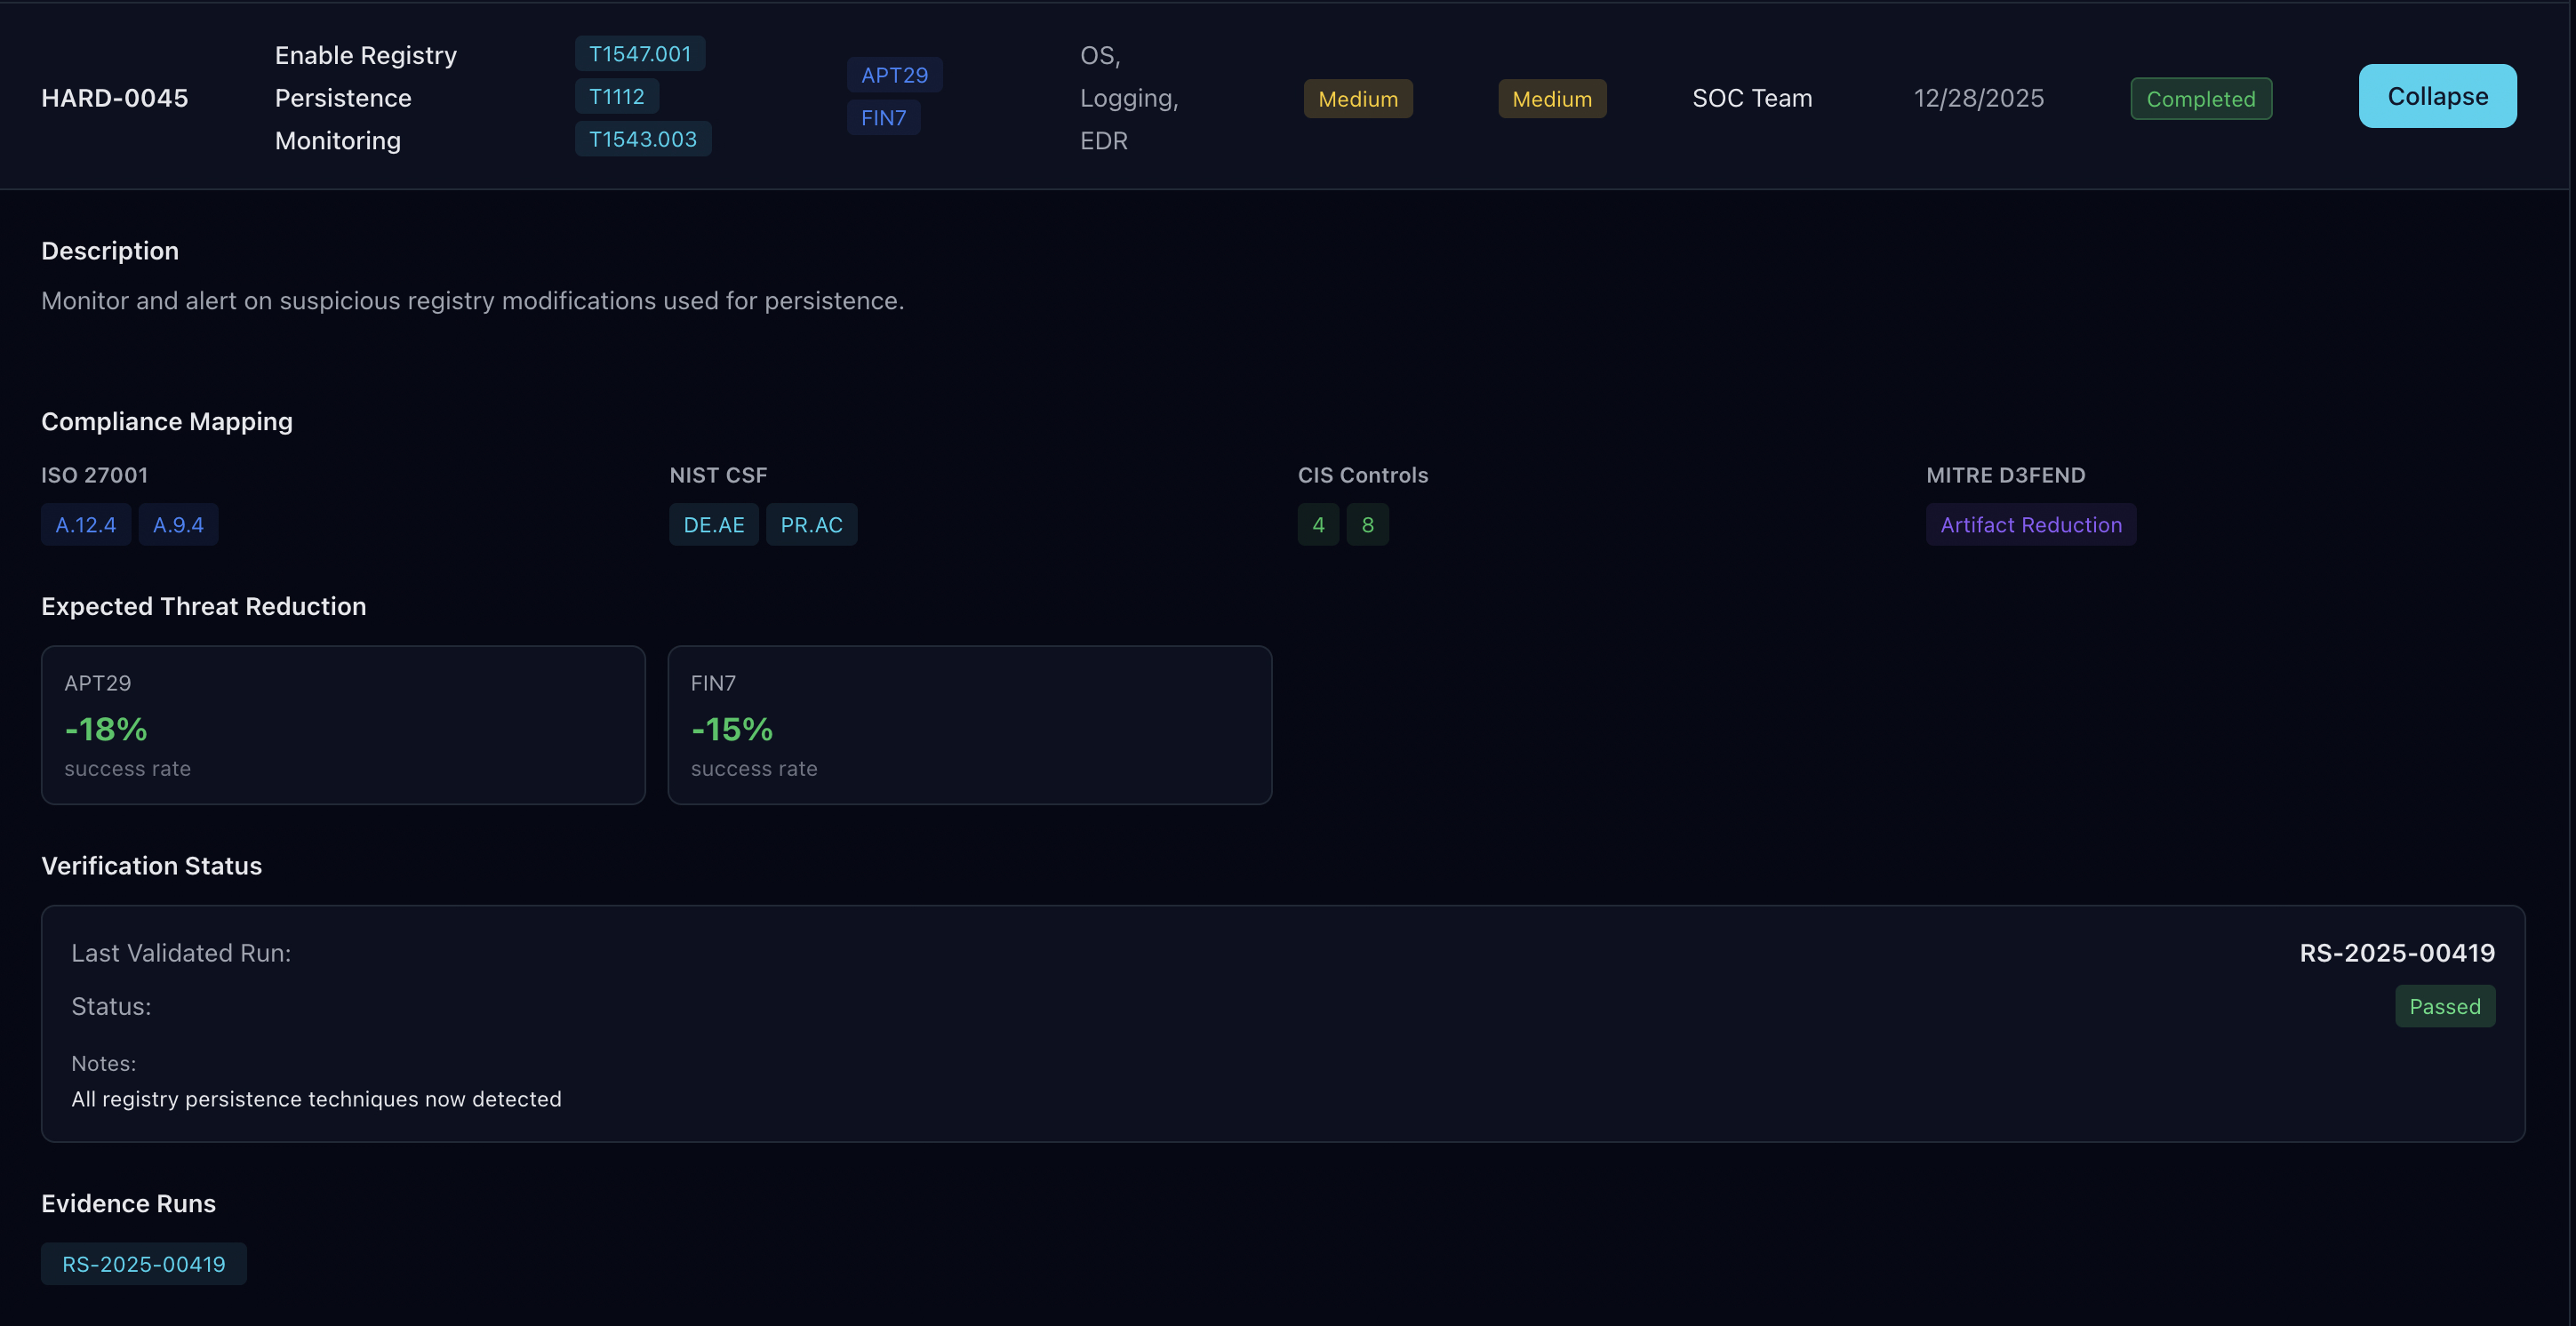Click CIS Control 8 badge

[x=1368, y=524]
